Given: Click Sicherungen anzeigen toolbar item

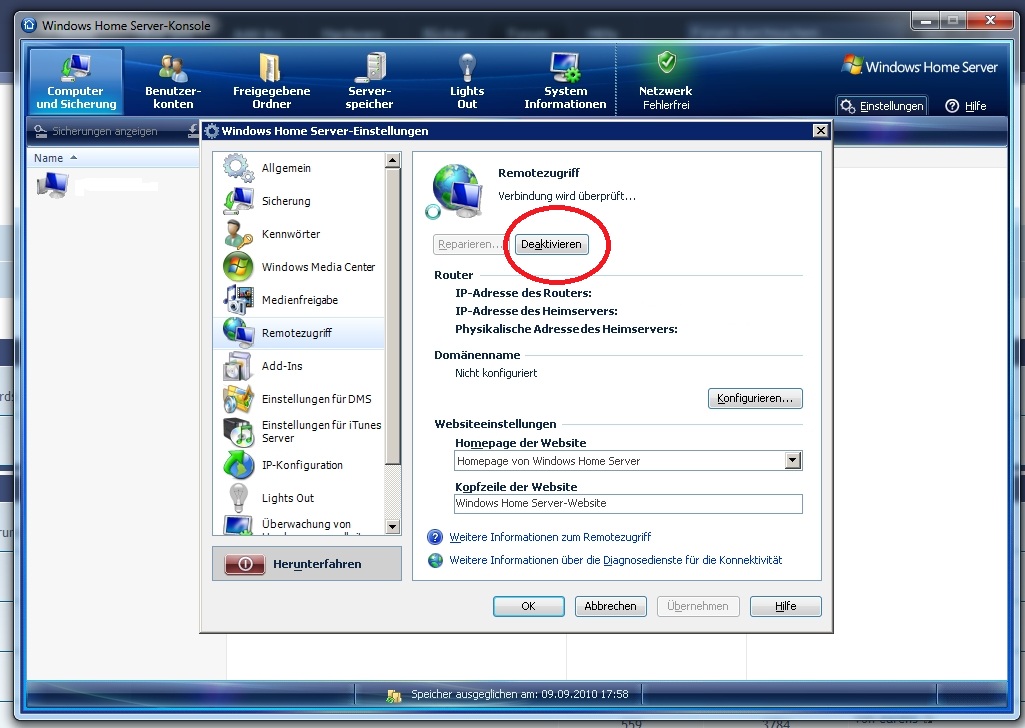Looking at the screenshot, I should pos(97,131).
